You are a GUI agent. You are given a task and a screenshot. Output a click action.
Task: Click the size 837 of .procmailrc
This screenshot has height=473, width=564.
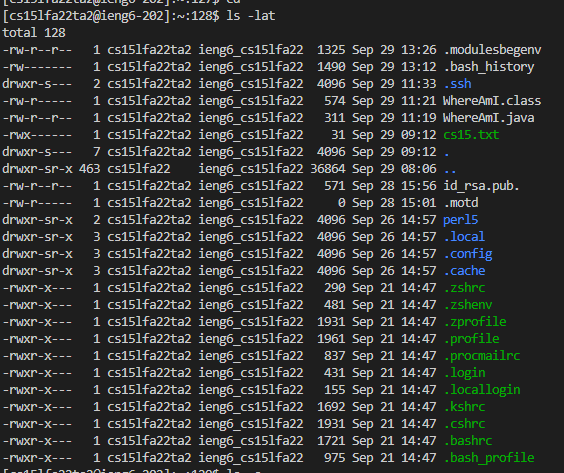[335, 356]
